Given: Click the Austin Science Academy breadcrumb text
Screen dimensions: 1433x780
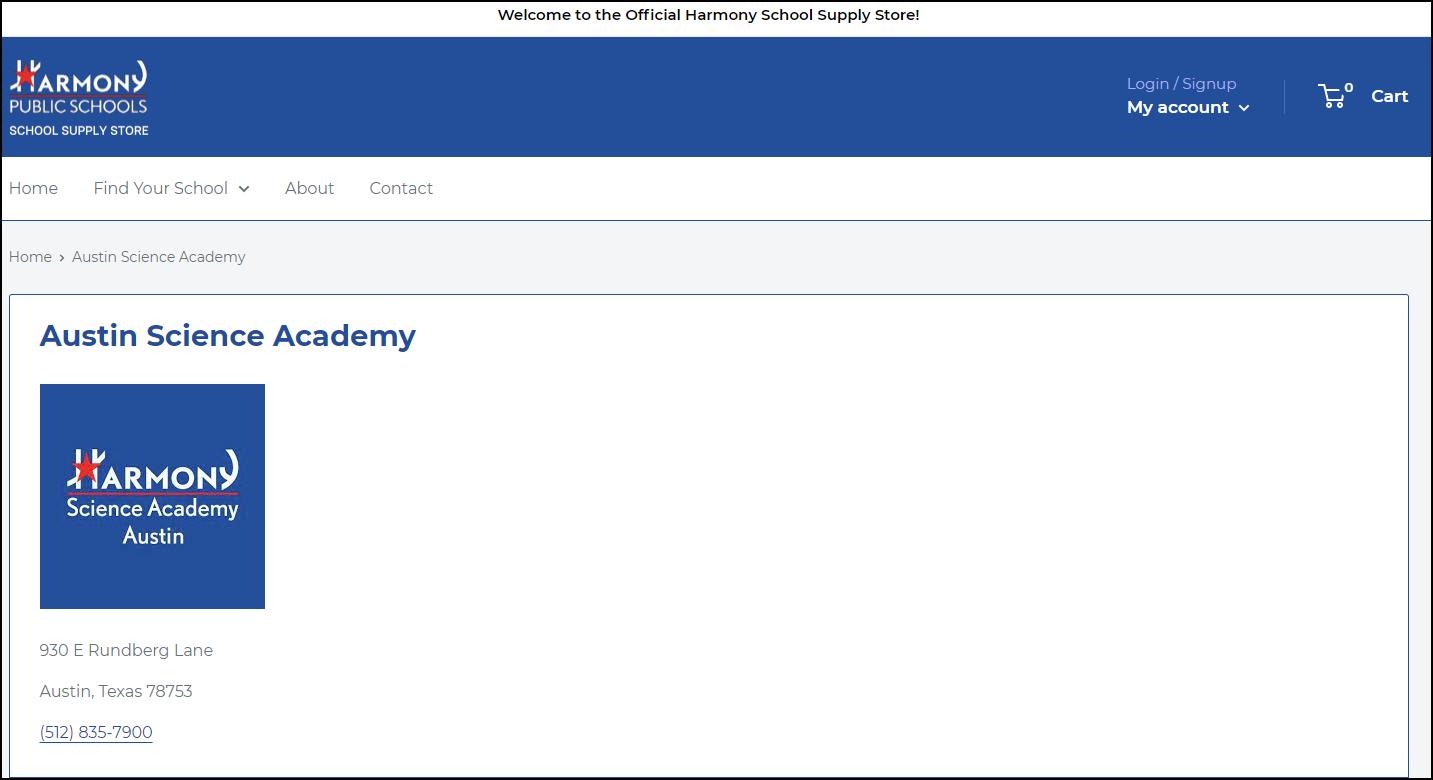Looking at the screenshot, I should [158, 257].
